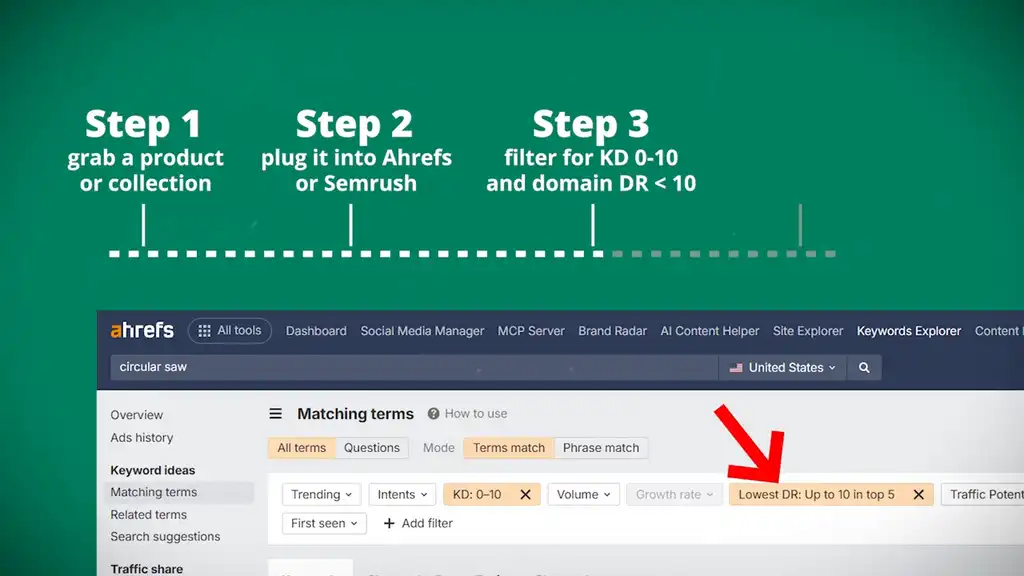Image resolution: width=1024 pixels, height=576 pixels.
Task: Select the All terms toggle
Action: 302,448
